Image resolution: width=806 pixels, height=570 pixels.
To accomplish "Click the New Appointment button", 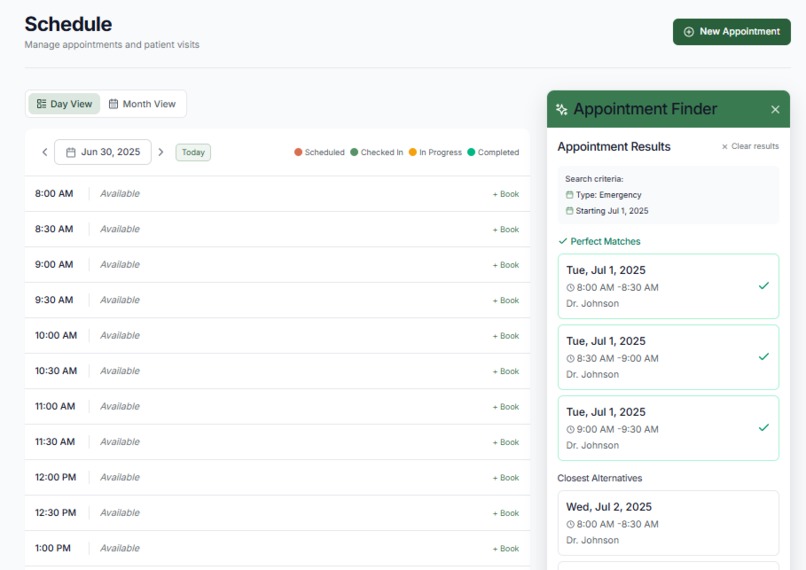I will 731,32.
